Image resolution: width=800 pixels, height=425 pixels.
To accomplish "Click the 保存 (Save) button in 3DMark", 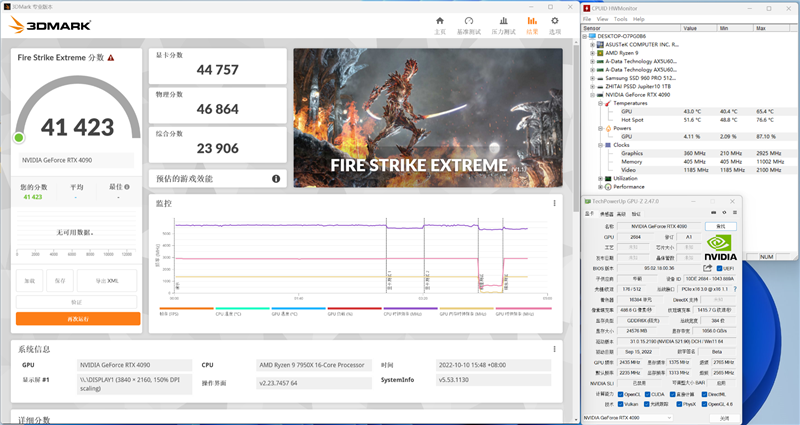I will click(60, 281).
